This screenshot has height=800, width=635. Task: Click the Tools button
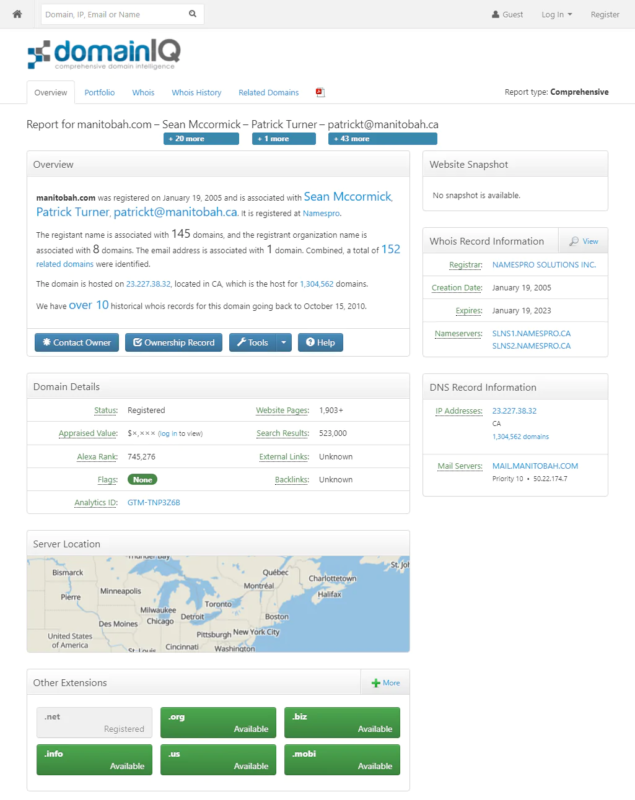click(x=252, y=342)
